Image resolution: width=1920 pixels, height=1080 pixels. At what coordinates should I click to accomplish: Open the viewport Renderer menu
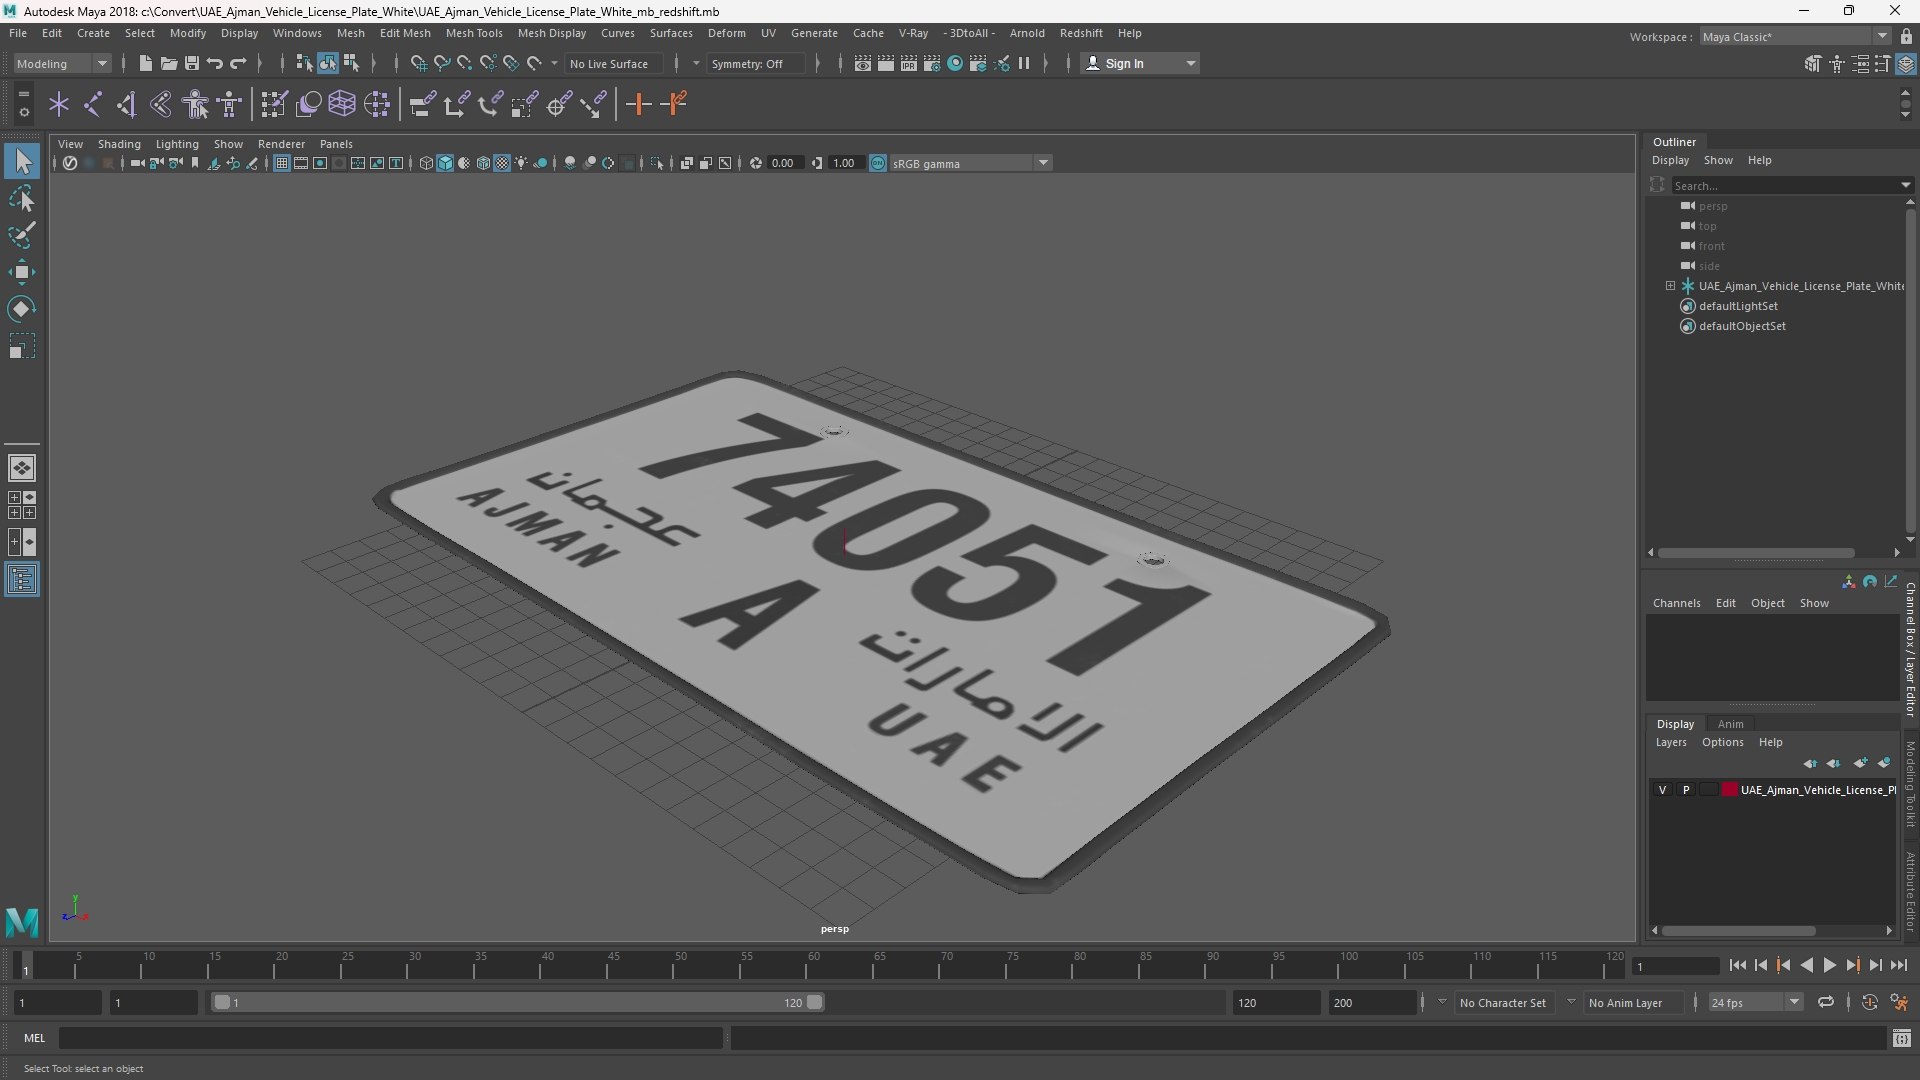pos(281,144)
